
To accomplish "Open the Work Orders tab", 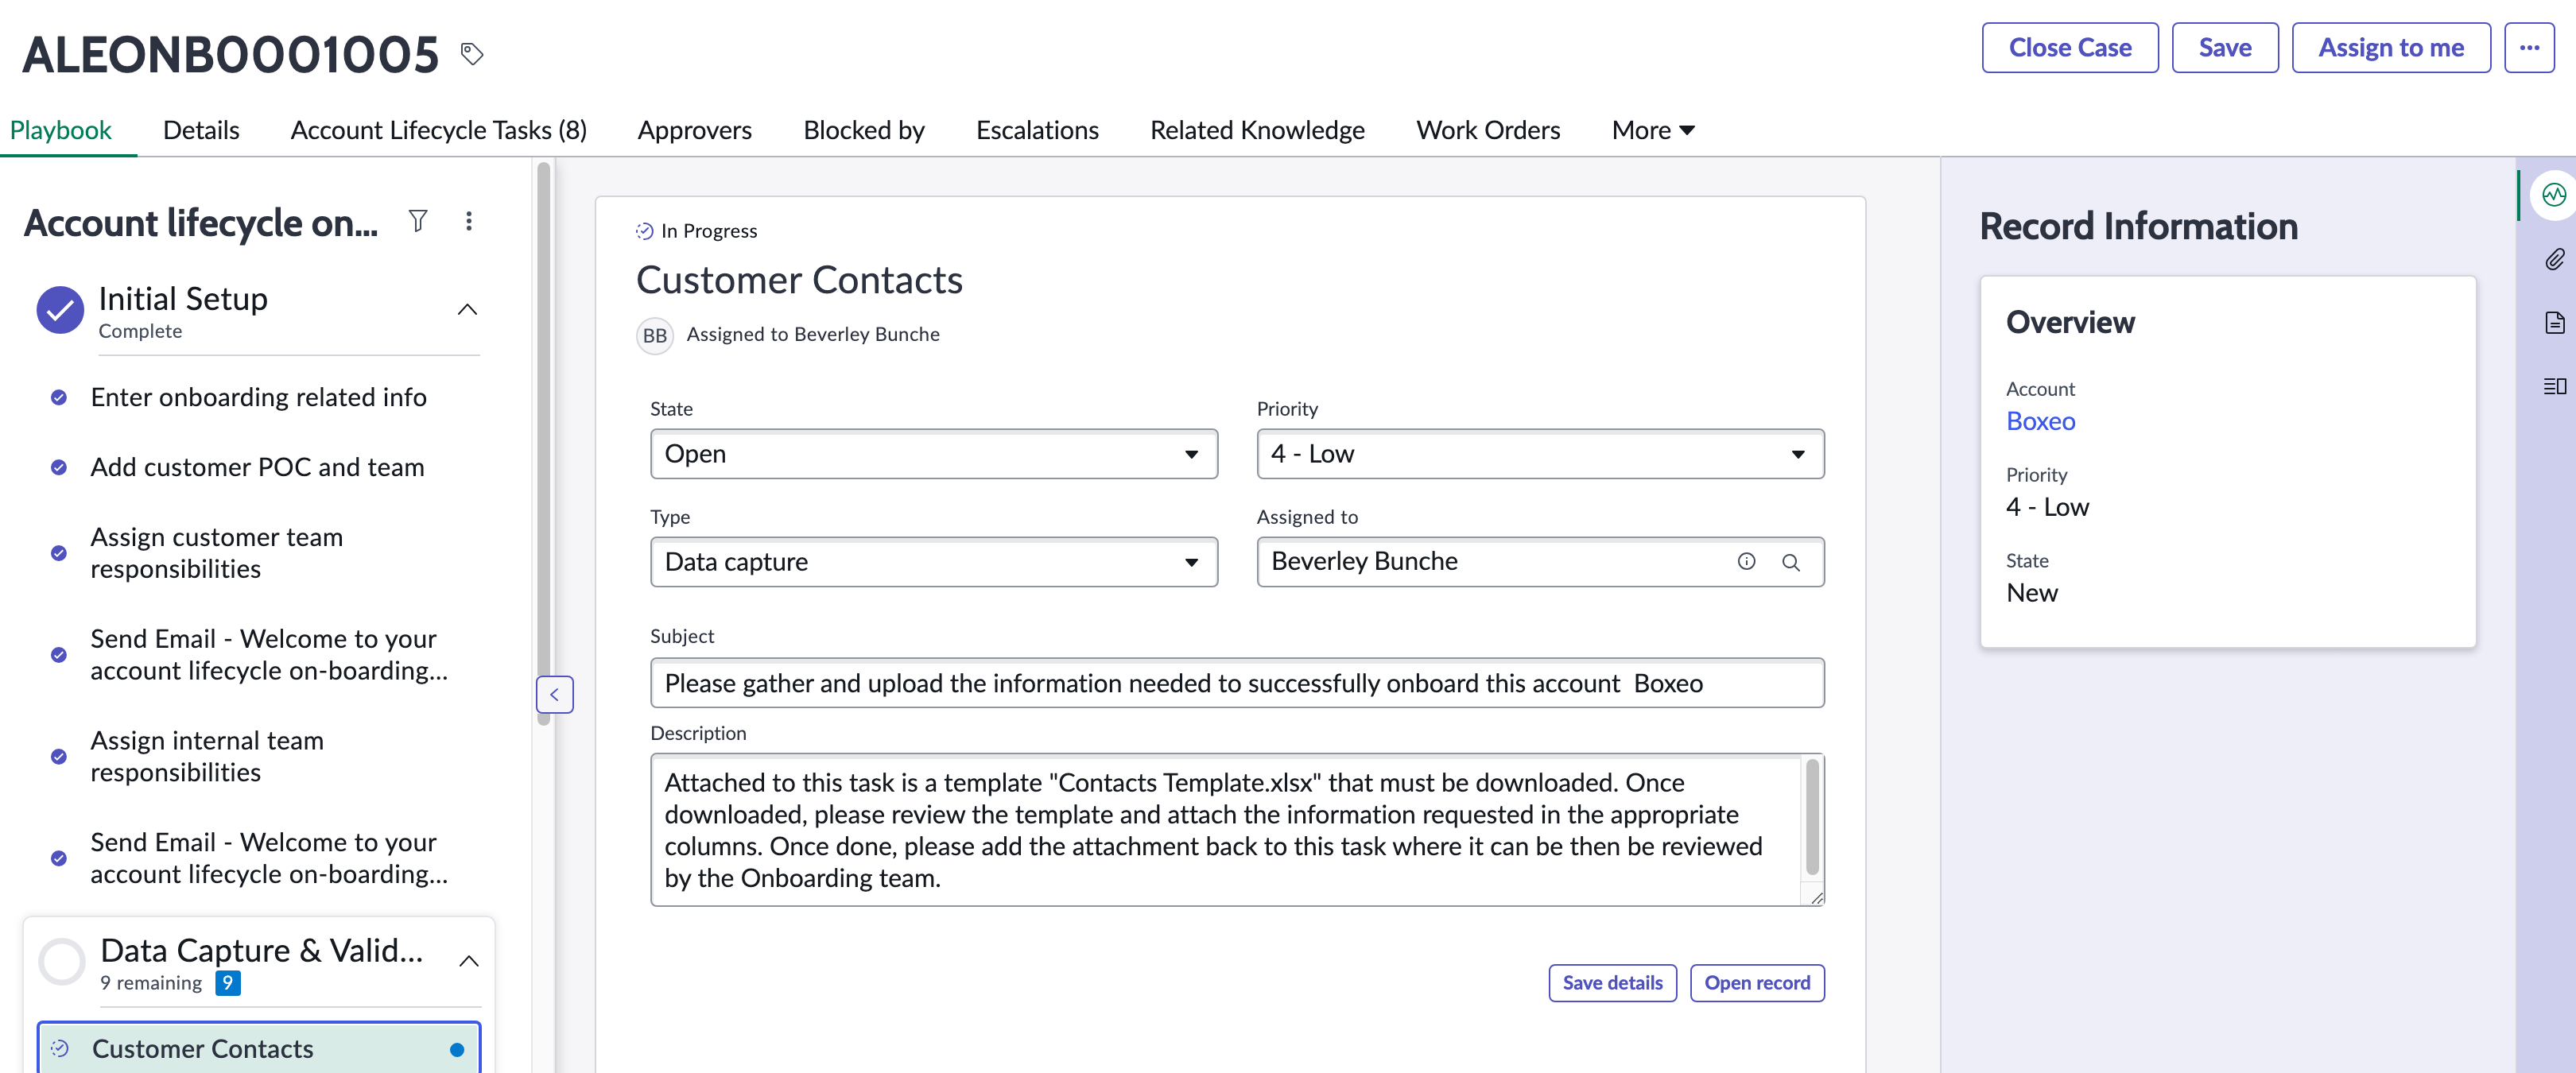I will point(1488,130).
